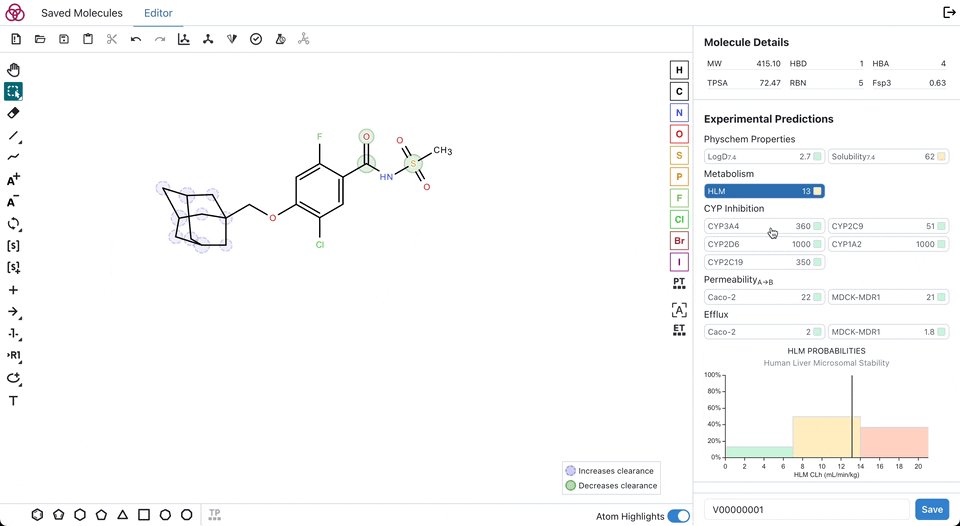Select Carbon atom button C
This screenshot has width=960, height=526.
(679, 92)
